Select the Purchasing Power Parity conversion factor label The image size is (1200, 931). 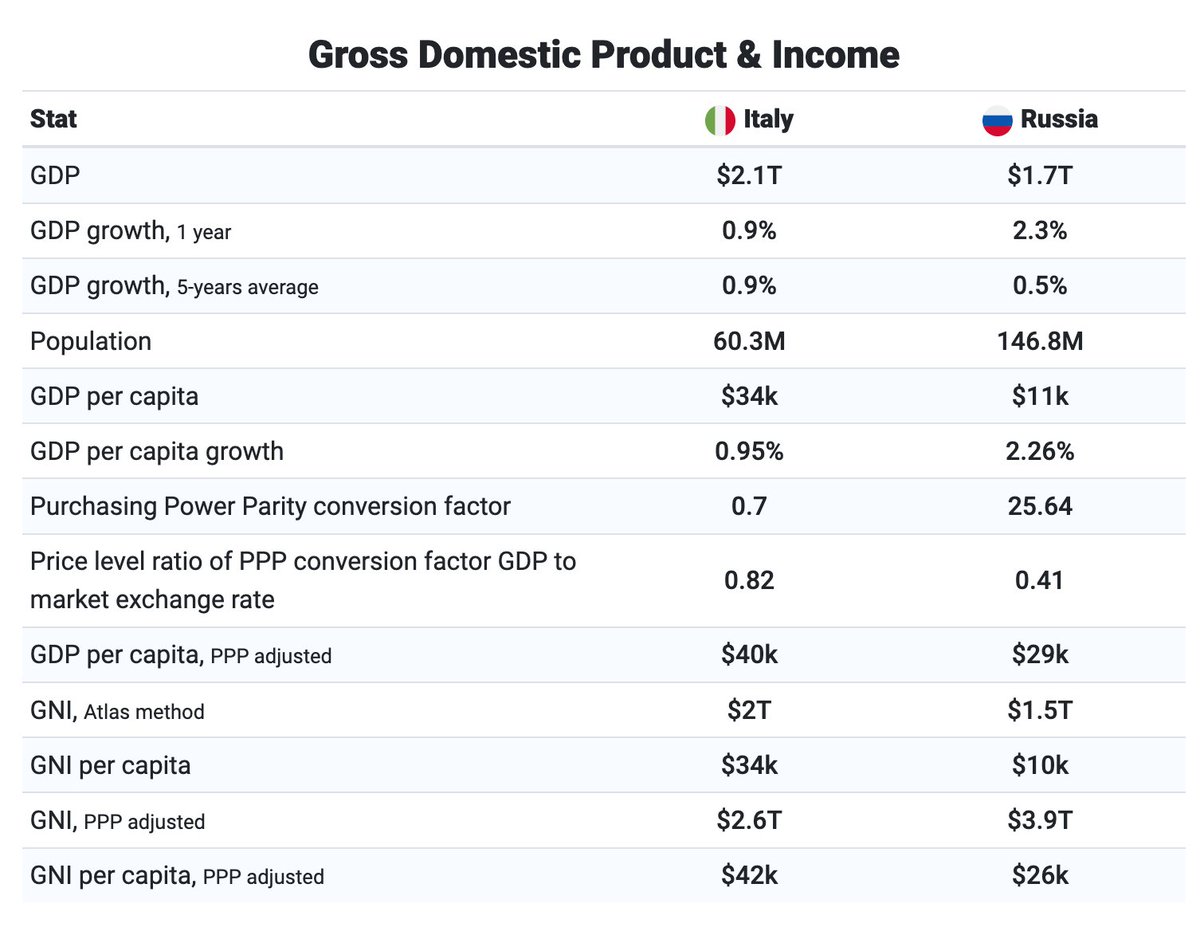coord(270,506)
